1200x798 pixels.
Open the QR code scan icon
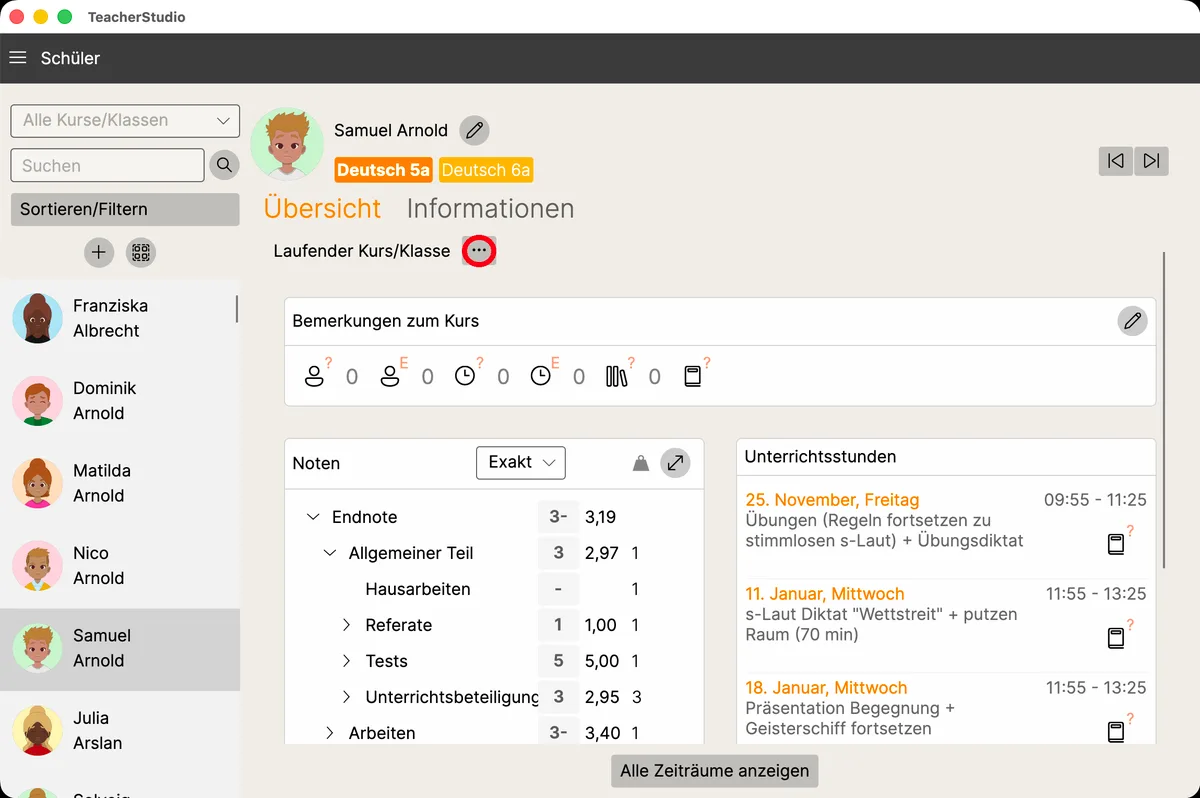[x=141, y=252]
